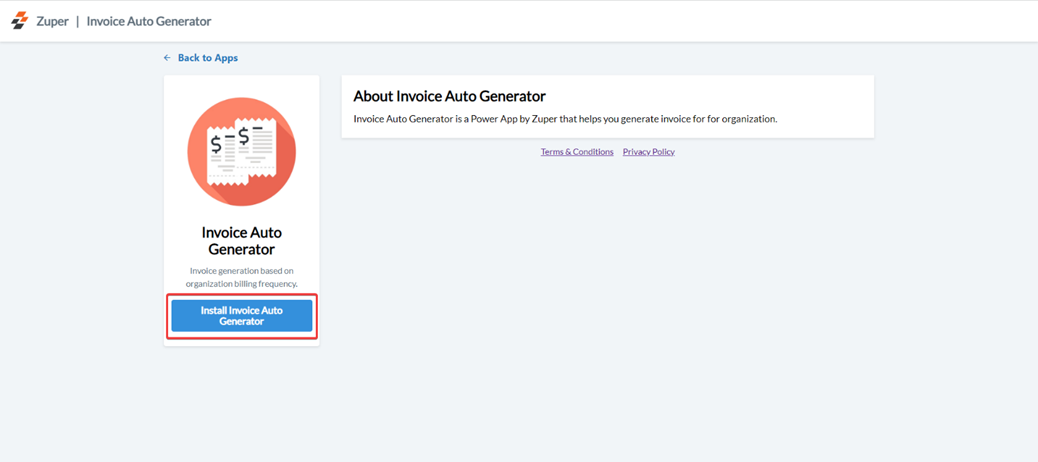
Task: Click the left arrow beside Back to Apps
Action: [x=167, y=58]
